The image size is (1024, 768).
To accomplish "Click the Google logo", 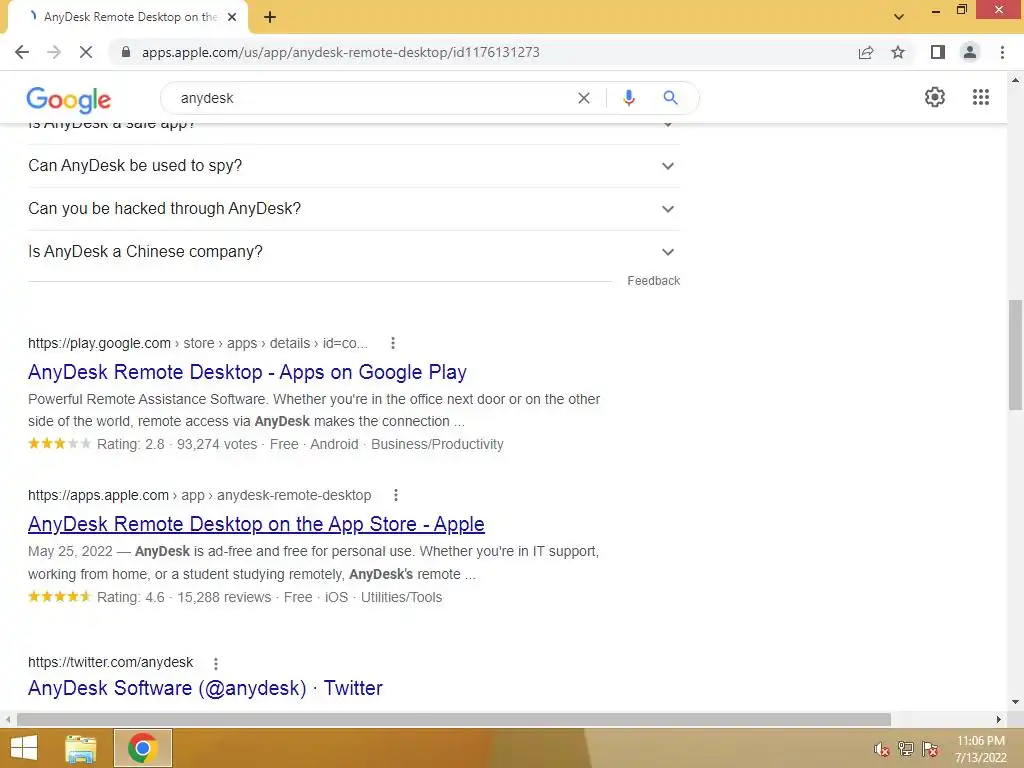I will [x=69, y=99].
